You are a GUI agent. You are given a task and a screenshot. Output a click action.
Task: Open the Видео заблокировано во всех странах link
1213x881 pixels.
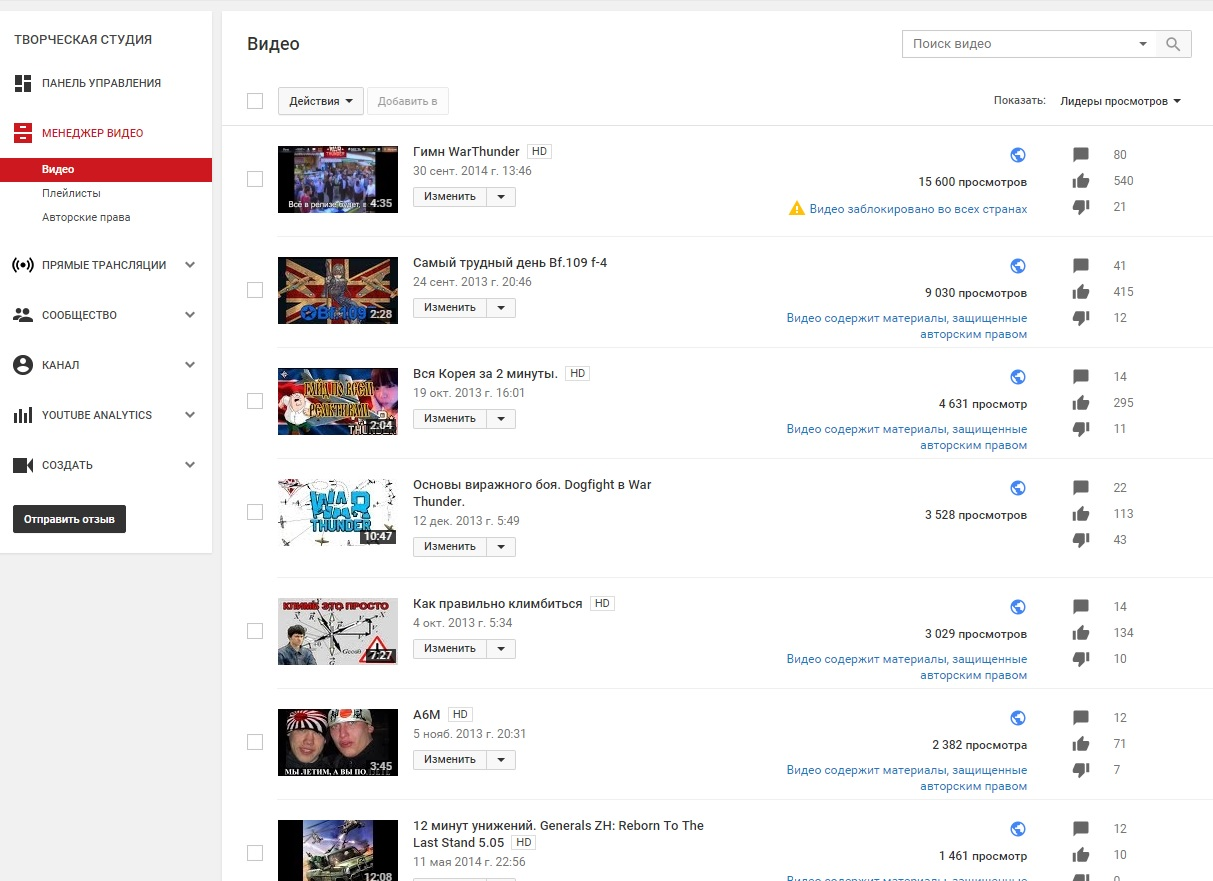click(918, 209)
